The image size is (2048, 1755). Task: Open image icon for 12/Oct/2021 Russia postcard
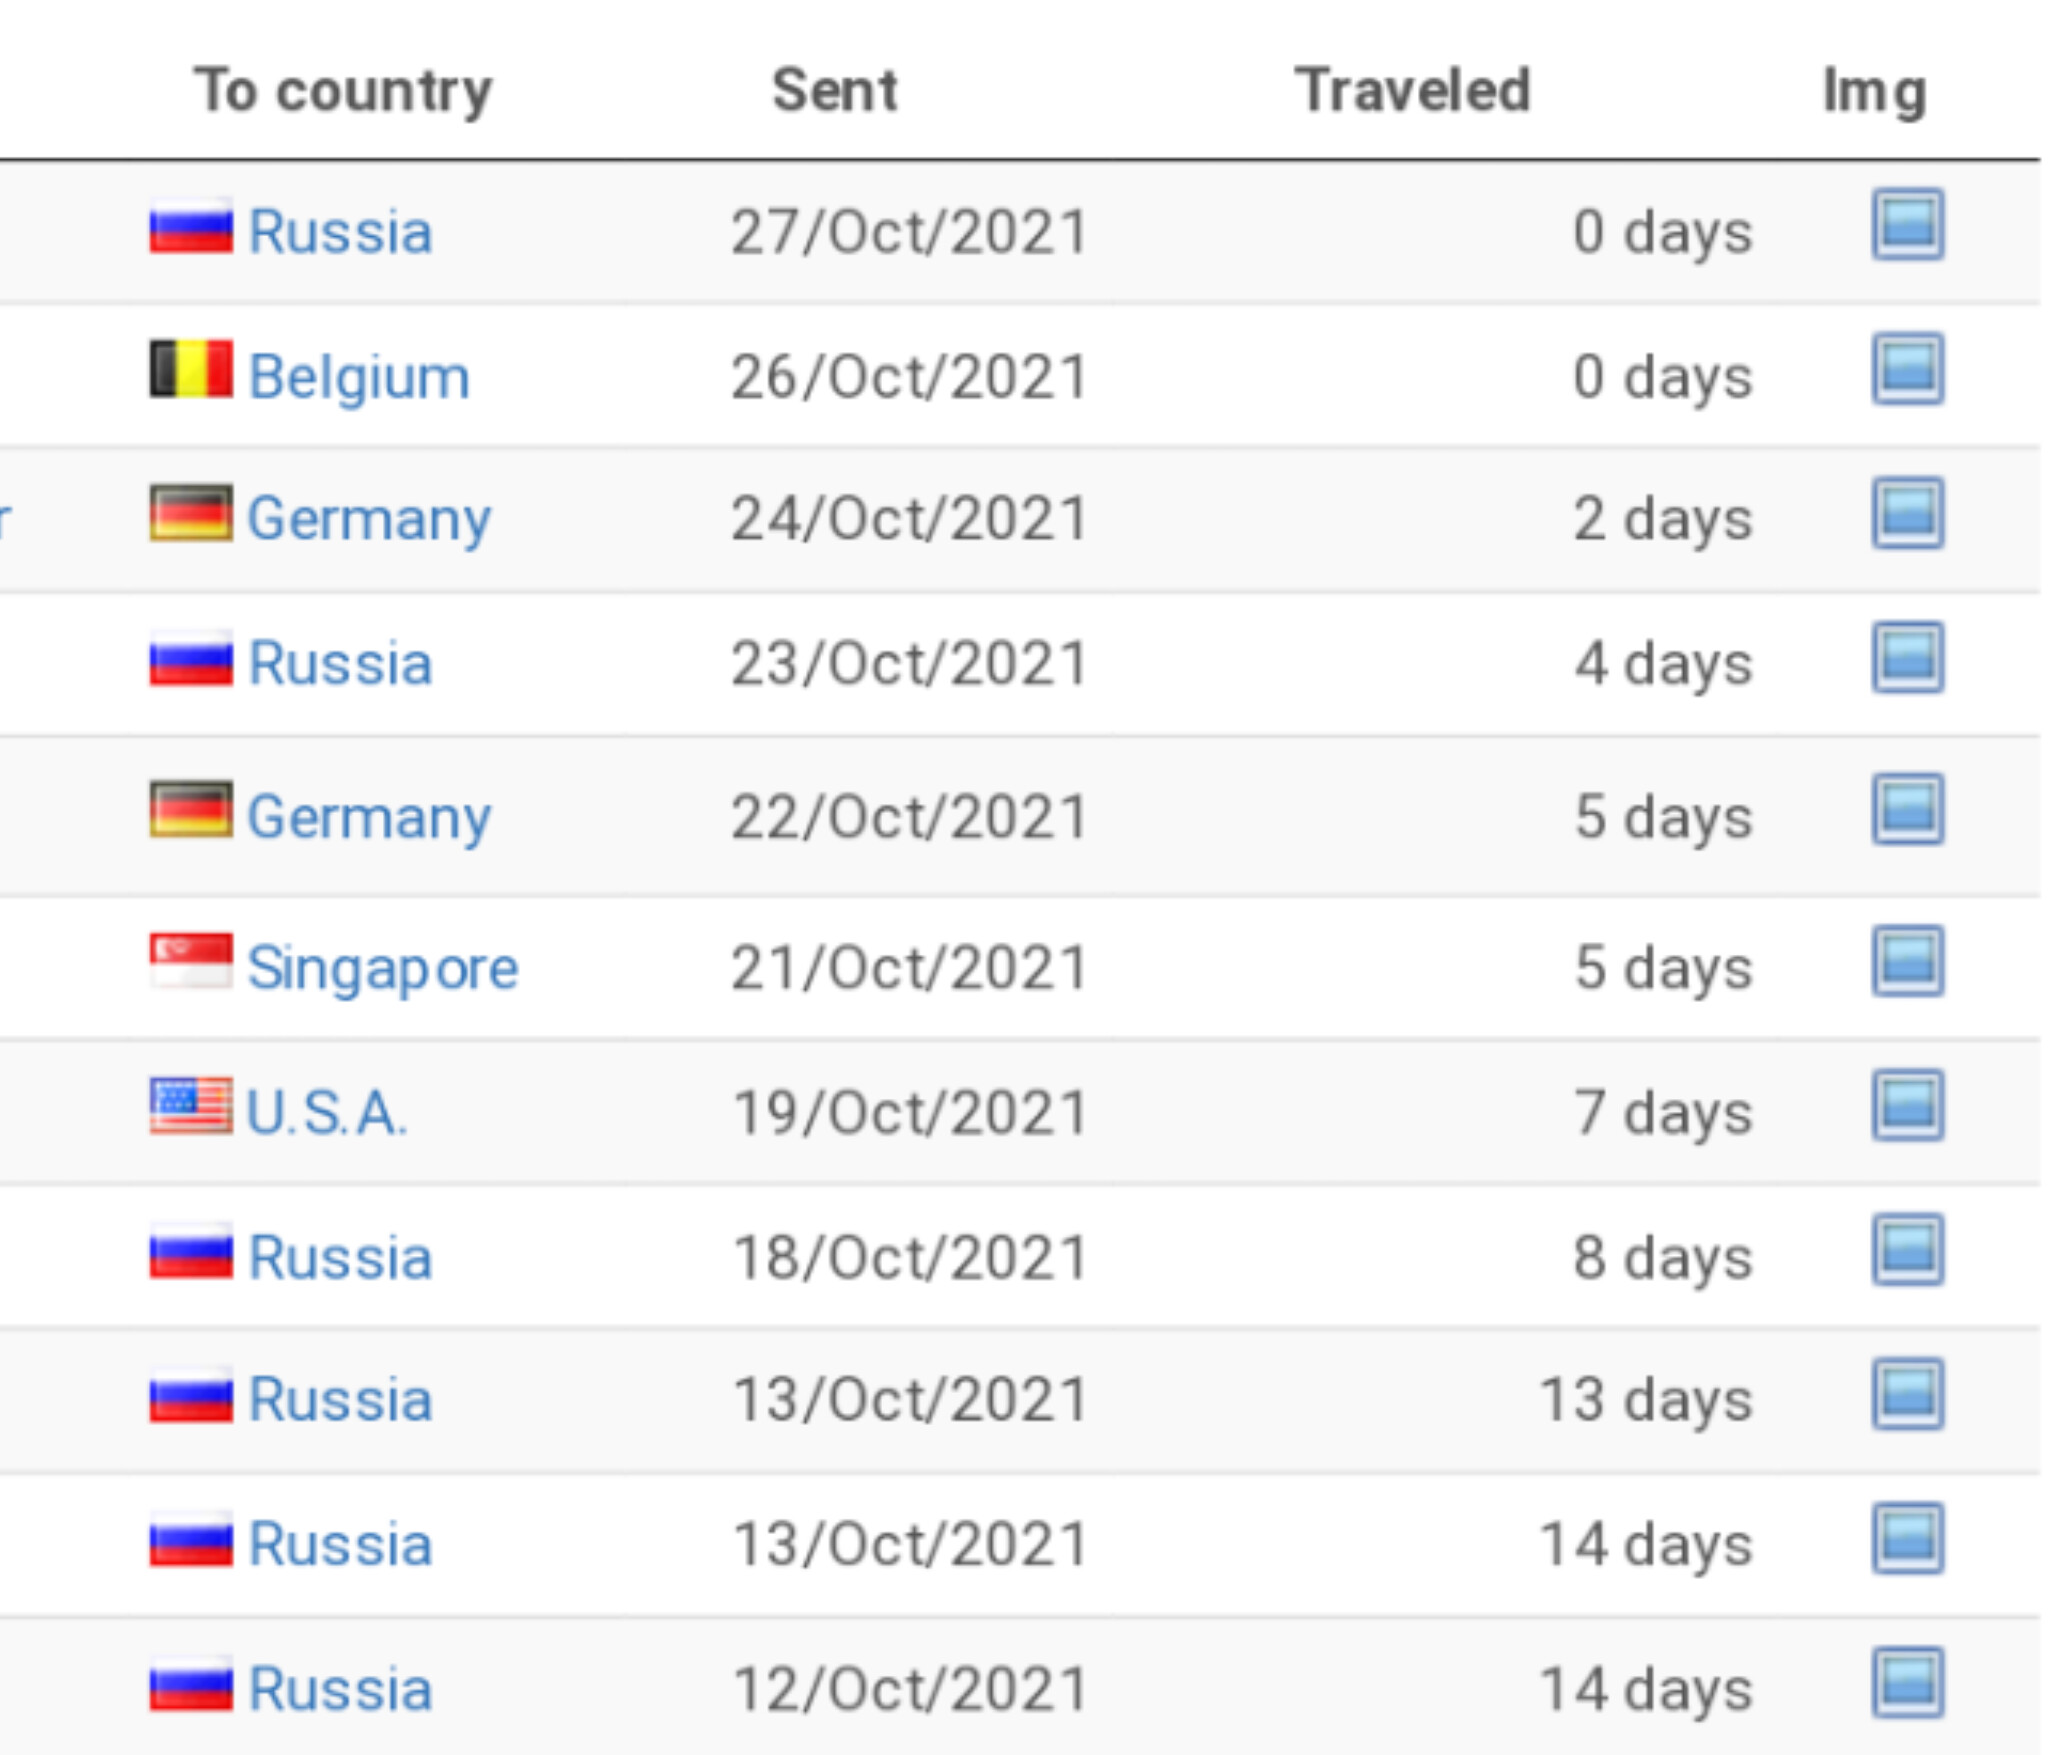[1907, 1682]
